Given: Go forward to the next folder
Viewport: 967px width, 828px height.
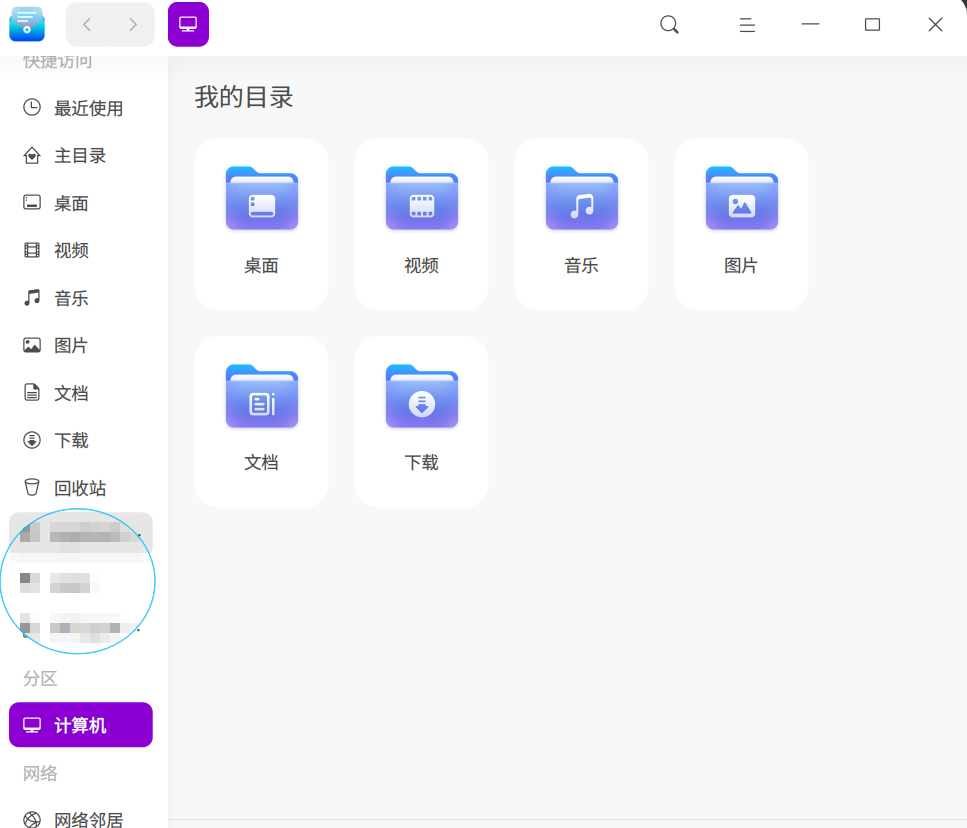Looking at the screenshot, I should point(133,25).
